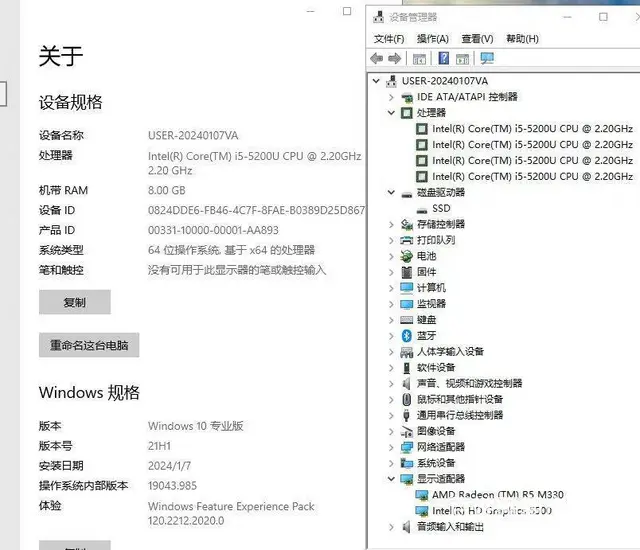Screen dimensions: 640x550
Task: Select the 电池 battery icon
Action: (407, 256)
